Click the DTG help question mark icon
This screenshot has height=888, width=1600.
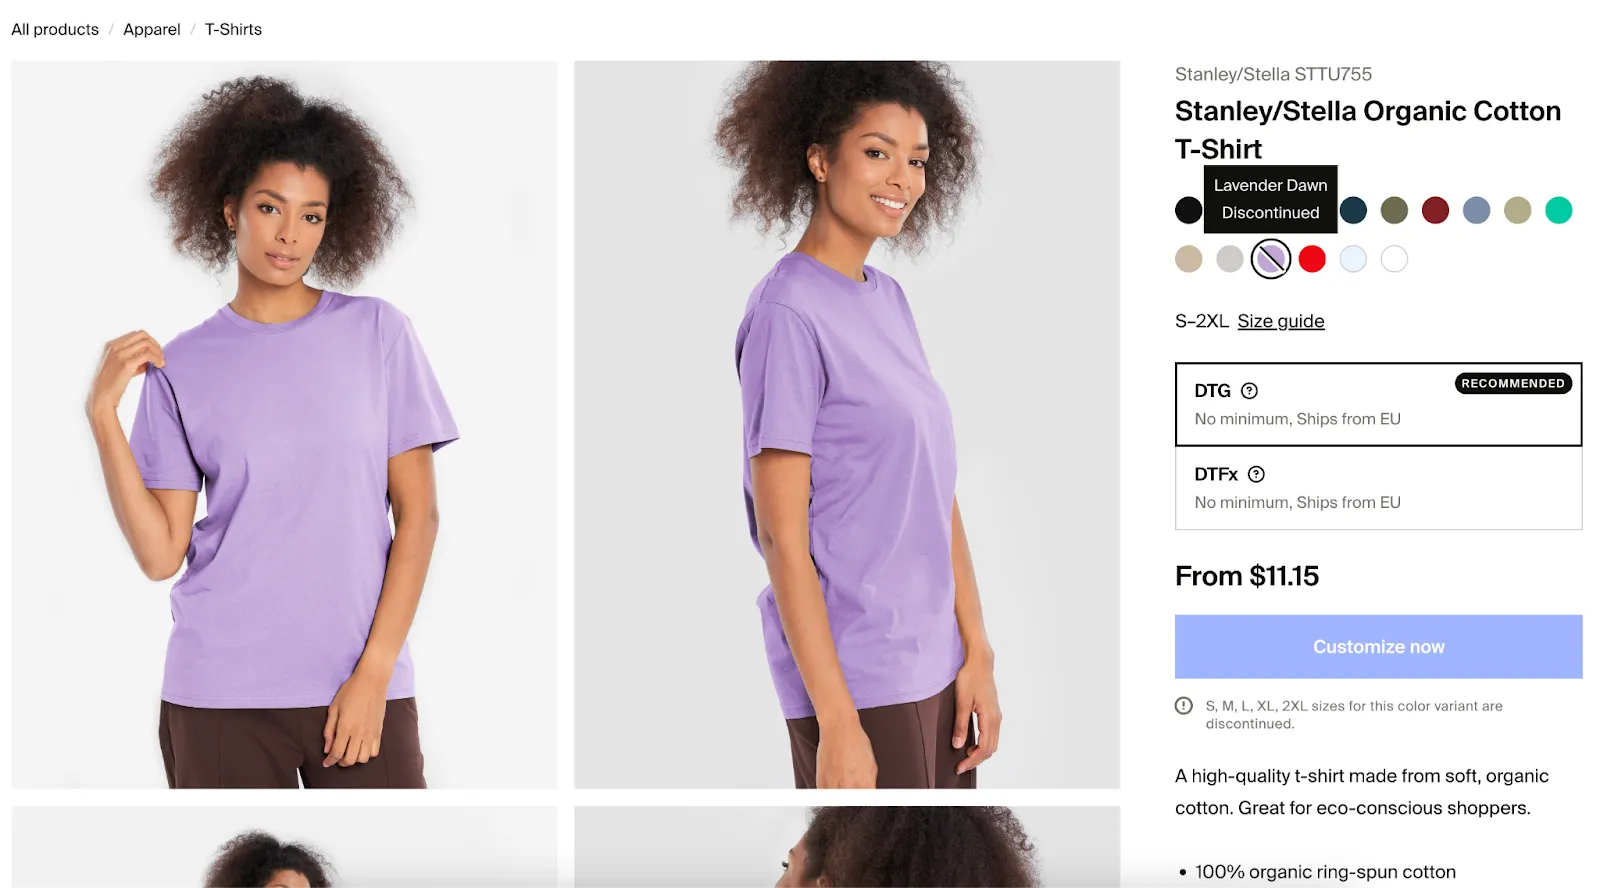tap(1249, 390)
